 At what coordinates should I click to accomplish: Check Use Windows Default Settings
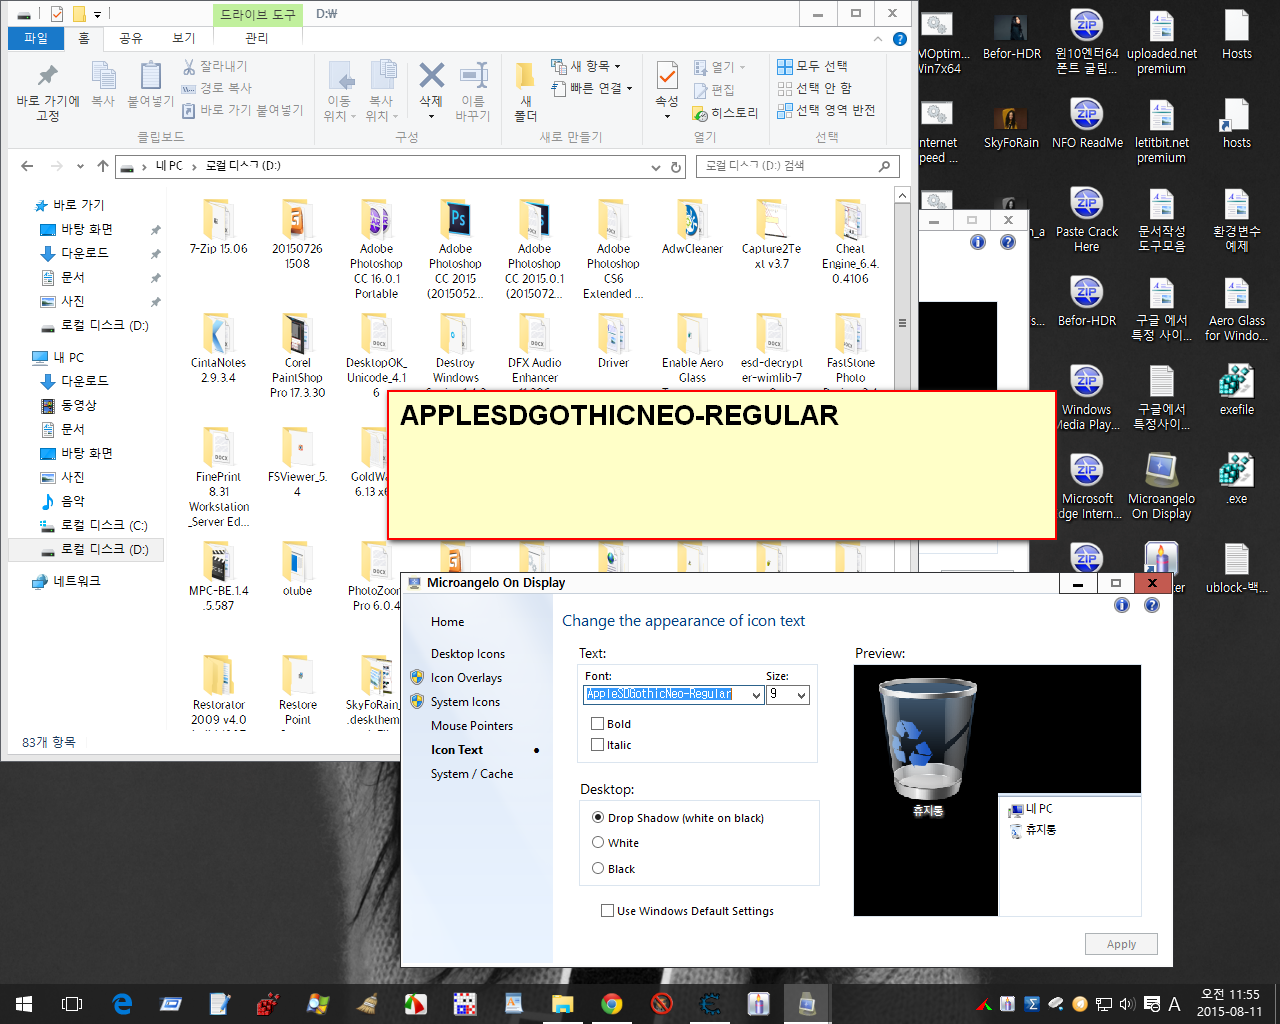[x=607, y=910]
